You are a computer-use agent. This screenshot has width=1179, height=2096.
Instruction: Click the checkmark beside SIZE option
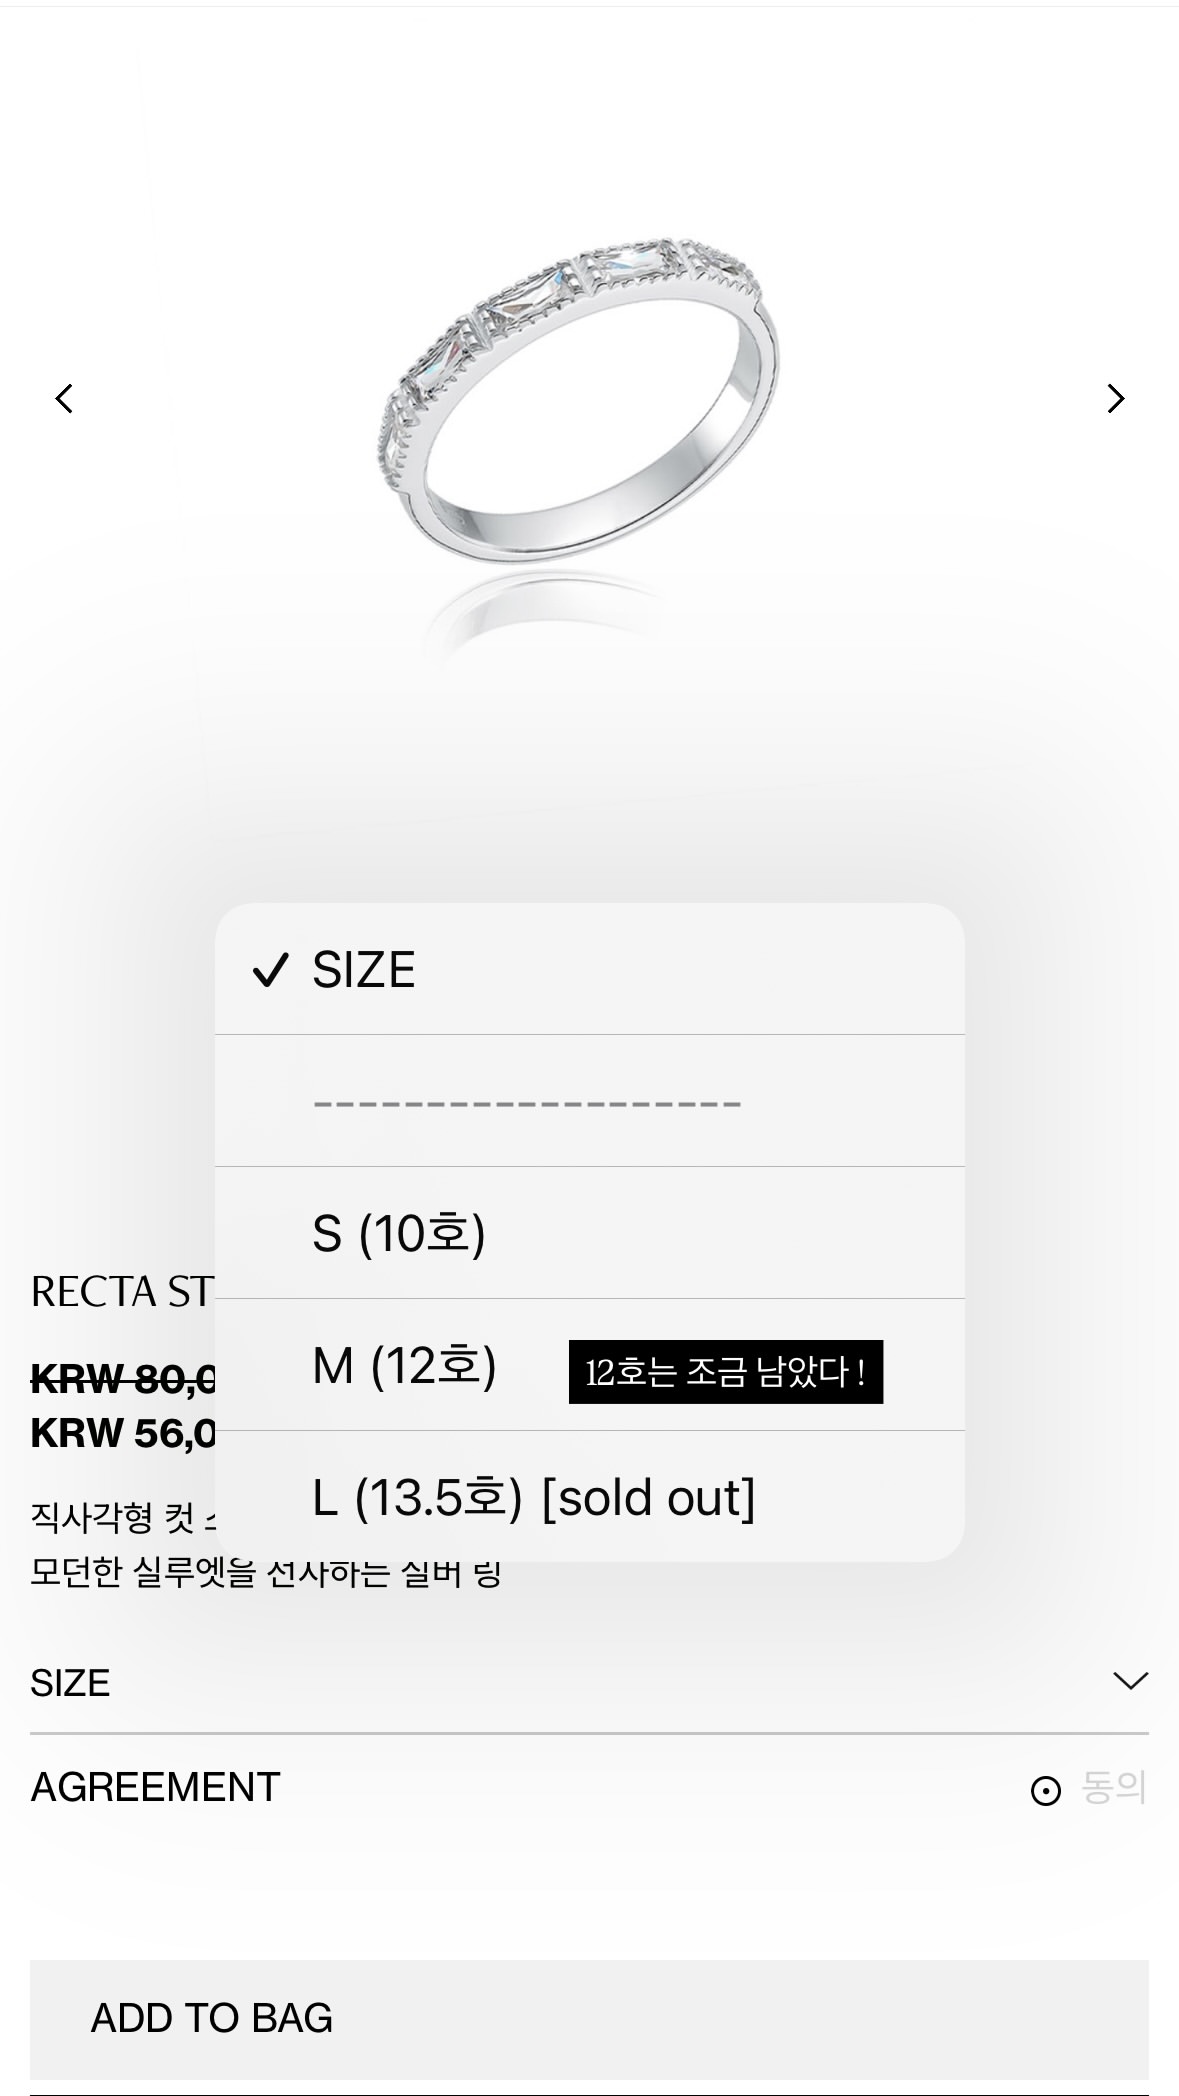coord(270,970)
